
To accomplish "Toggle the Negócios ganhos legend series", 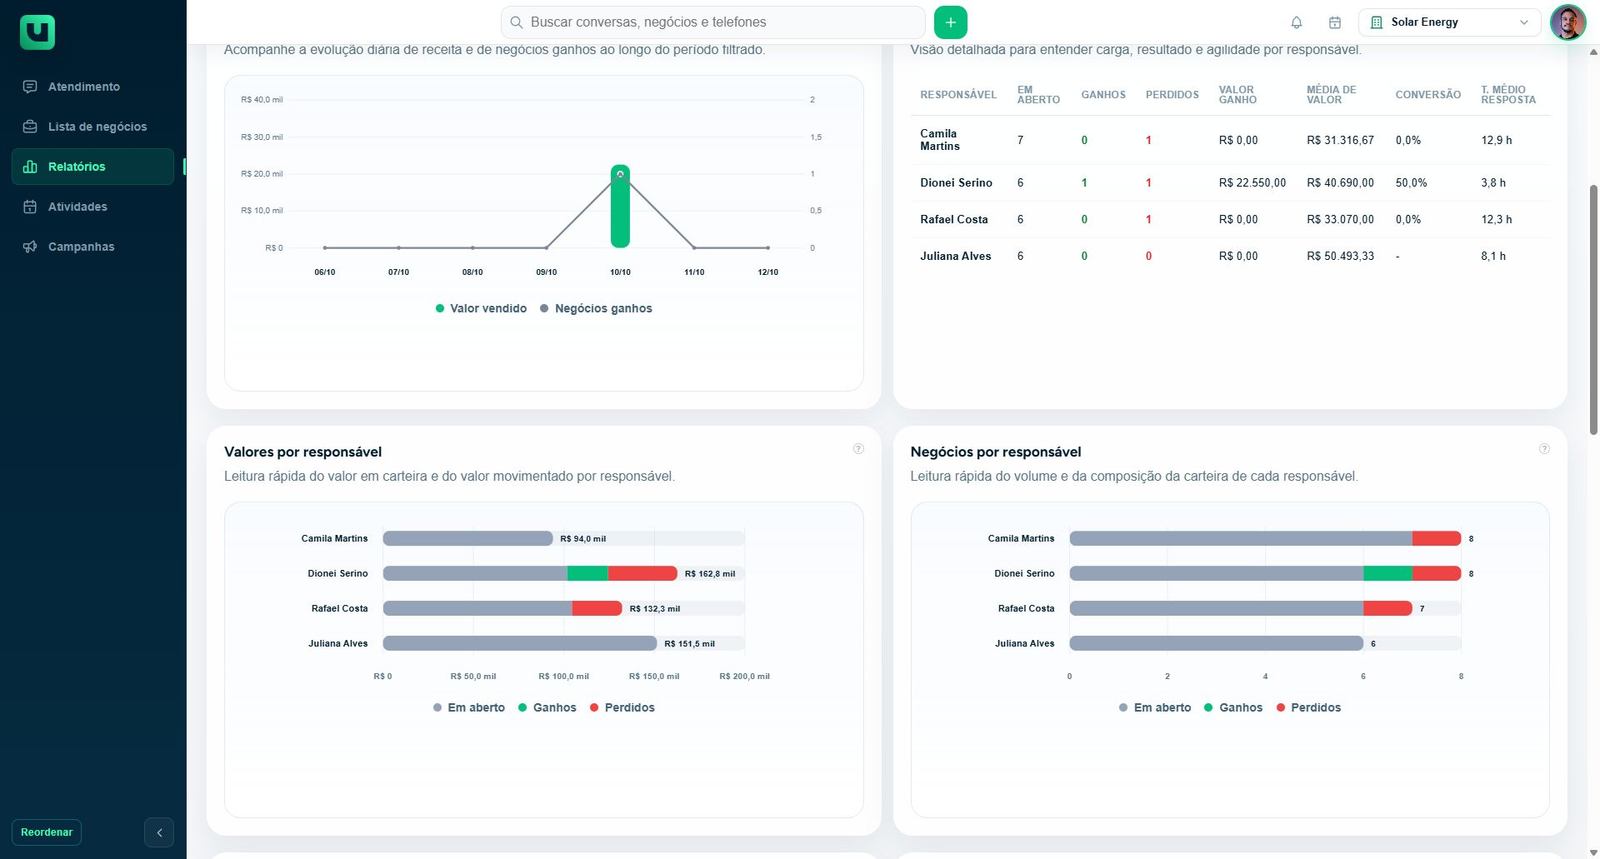I will click(596, 309).
